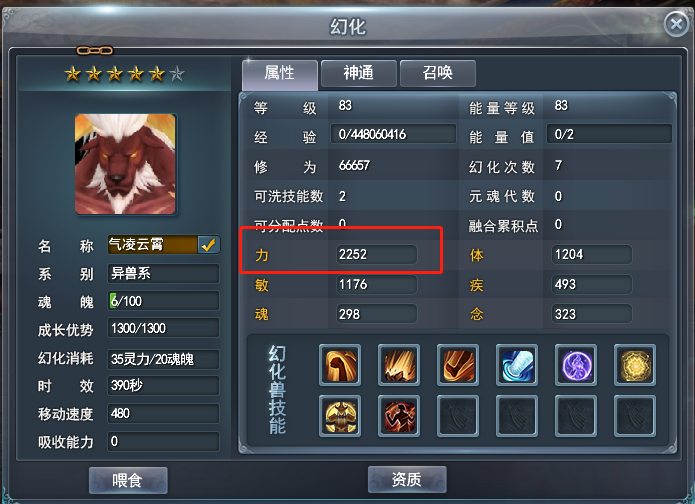Select the 属性 tab
Image resolution: width=695 pixels, height=504 pixels.
tap(280, 74)
